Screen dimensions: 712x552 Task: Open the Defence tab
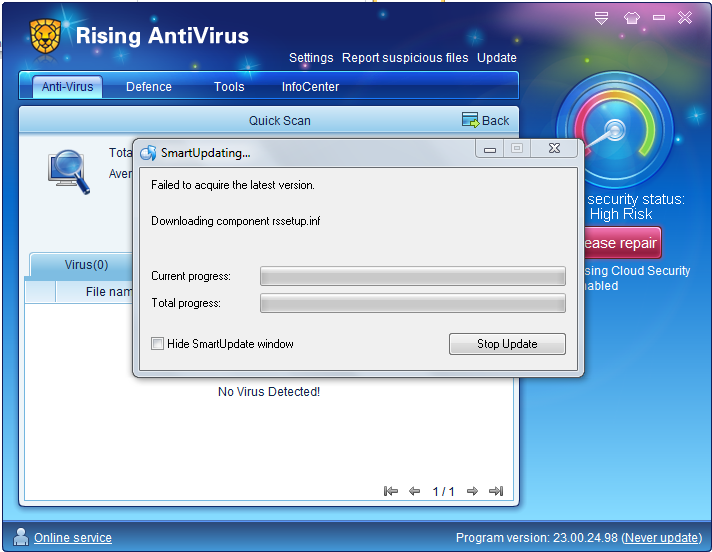[x=149, y=87]
